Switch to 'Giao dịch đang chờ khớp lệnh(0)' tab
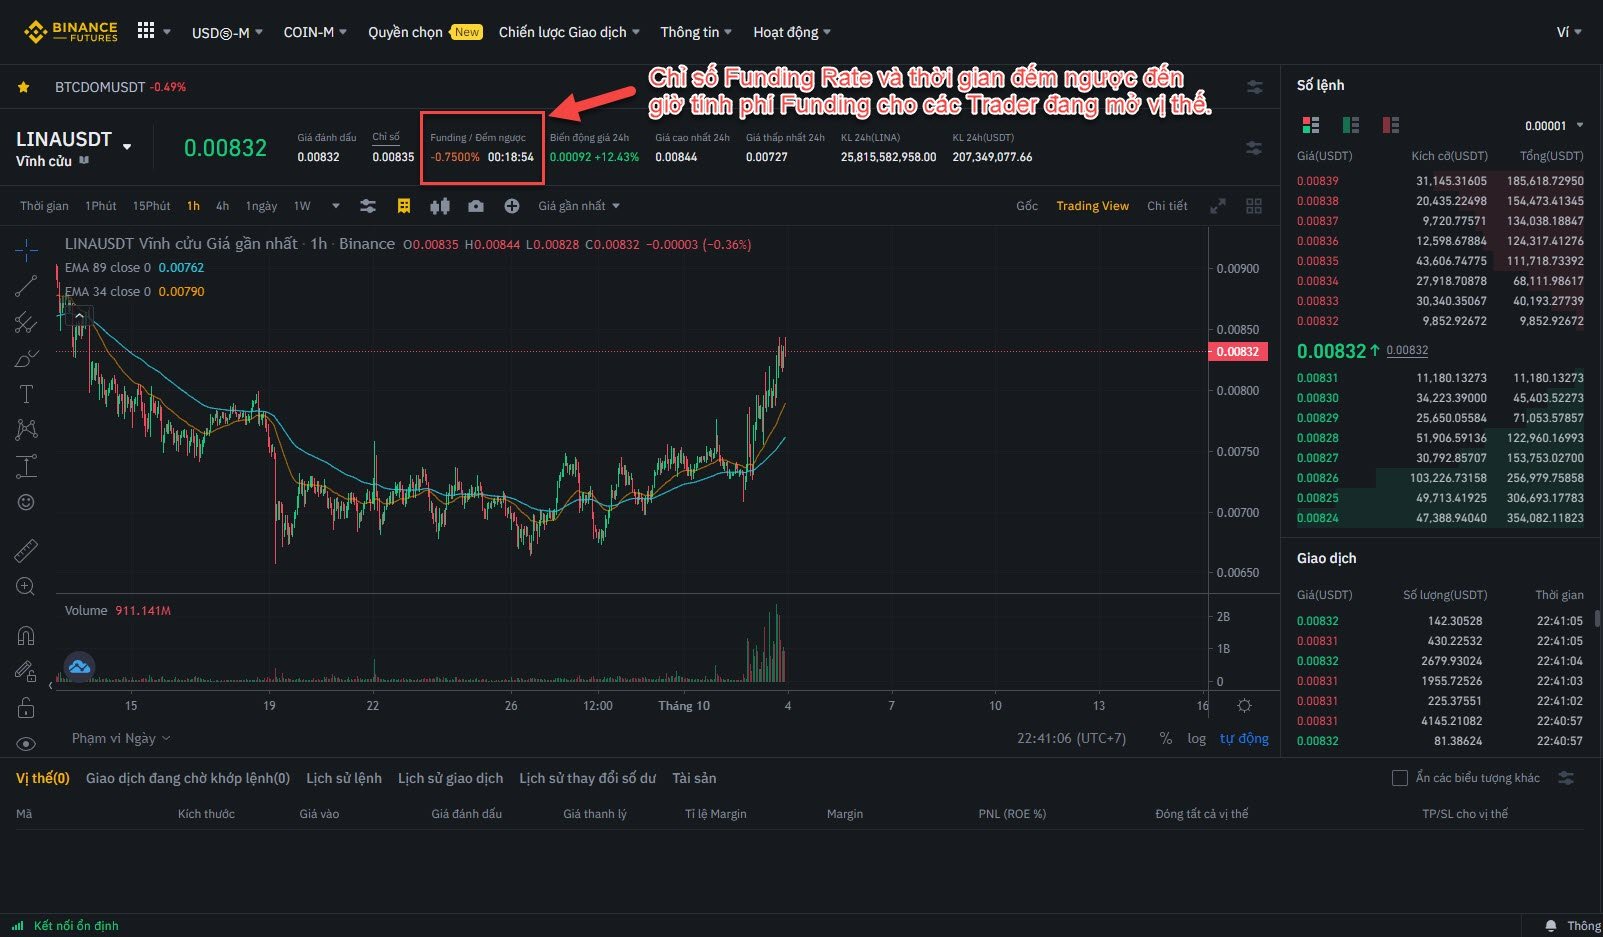The image size is (1603, 937). pyautogui.click(x=188, y=778)
